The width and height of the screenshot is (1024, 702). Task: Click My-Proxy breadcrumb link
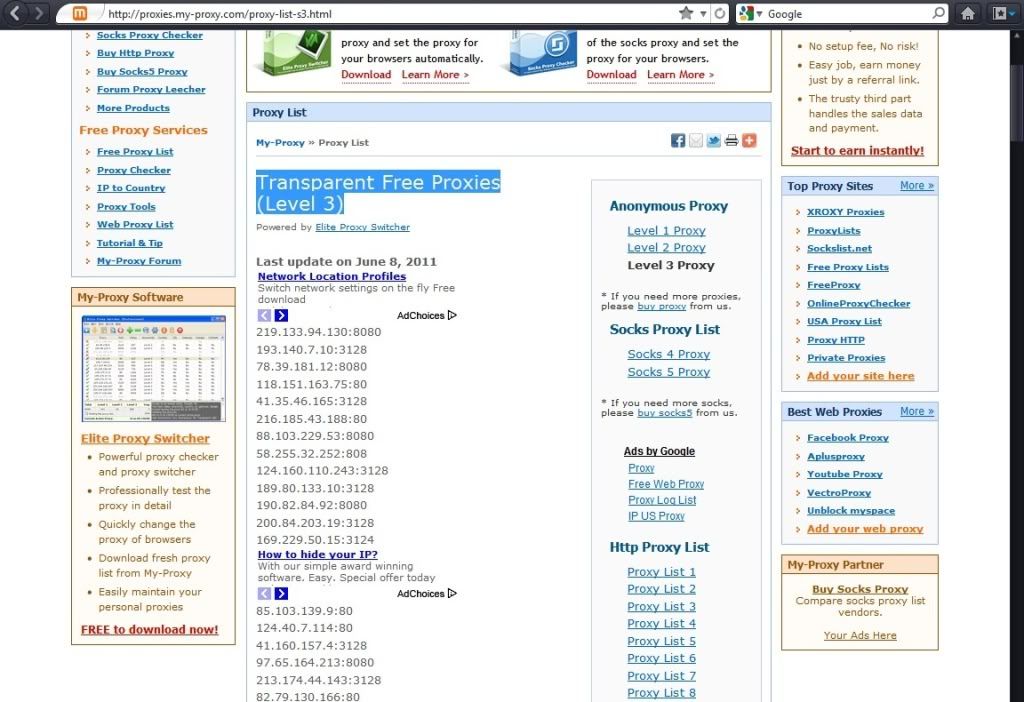[280, 142]
